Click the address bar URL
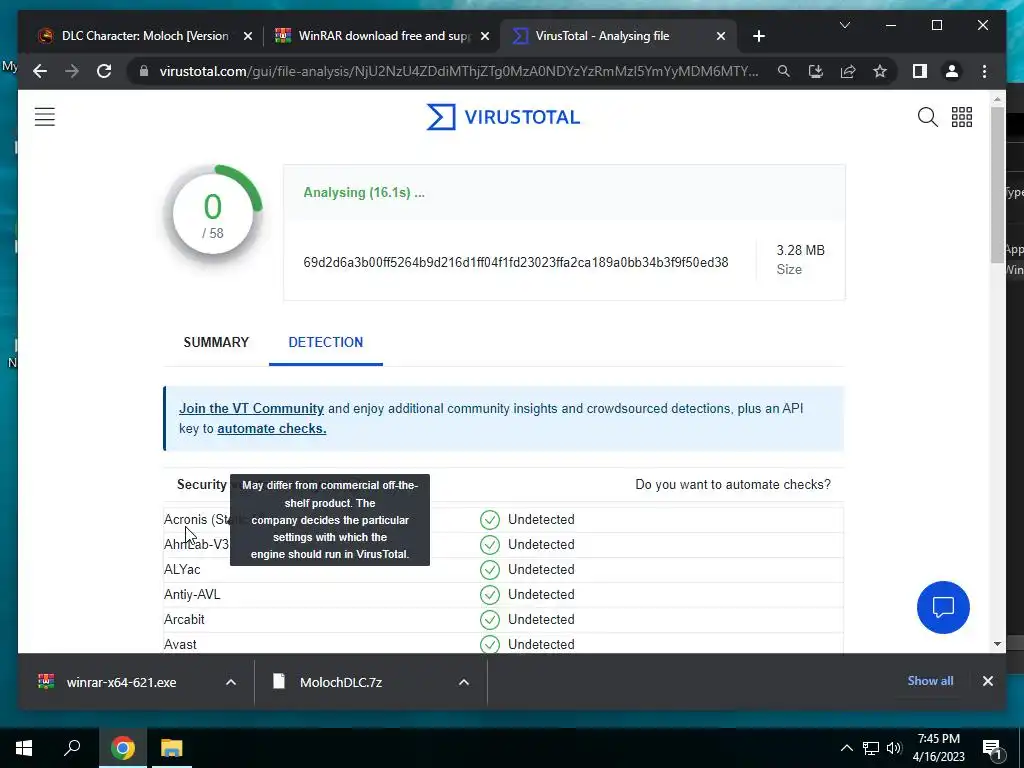Screen dimensions: 1024x768 click(x=458, y=71)
